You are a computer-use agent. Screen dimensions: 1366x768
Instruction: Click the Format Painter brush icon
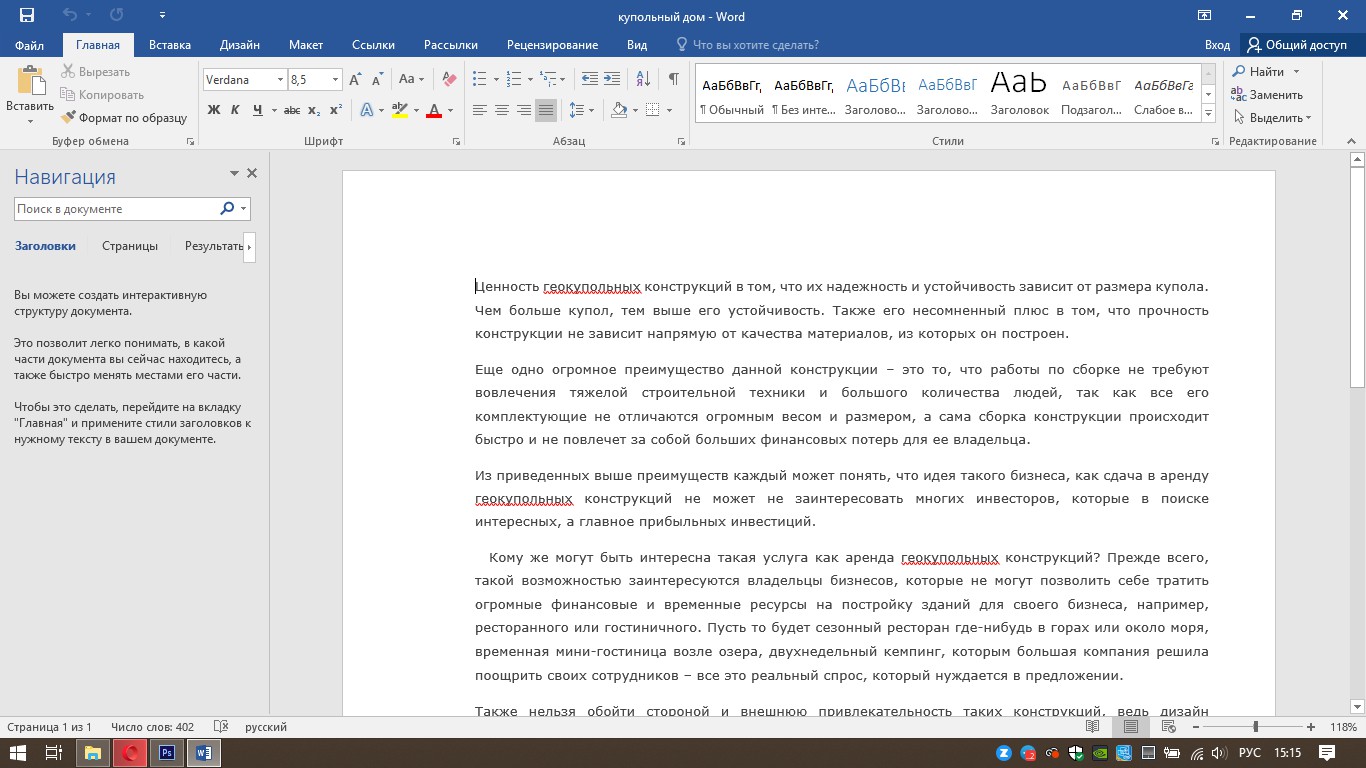68,118
